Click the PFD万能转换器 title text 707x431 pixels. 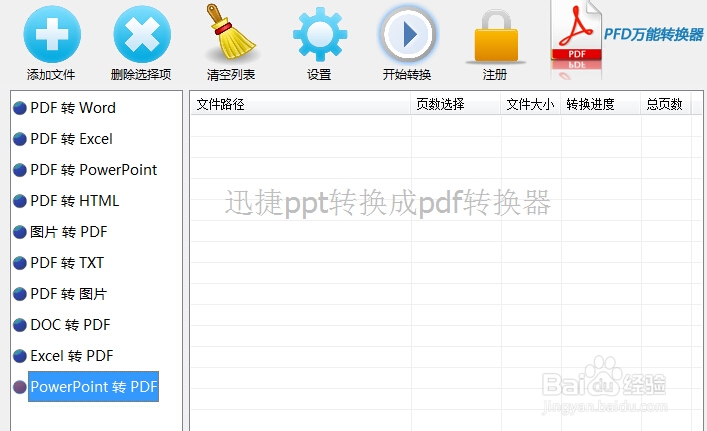[653, 34]
